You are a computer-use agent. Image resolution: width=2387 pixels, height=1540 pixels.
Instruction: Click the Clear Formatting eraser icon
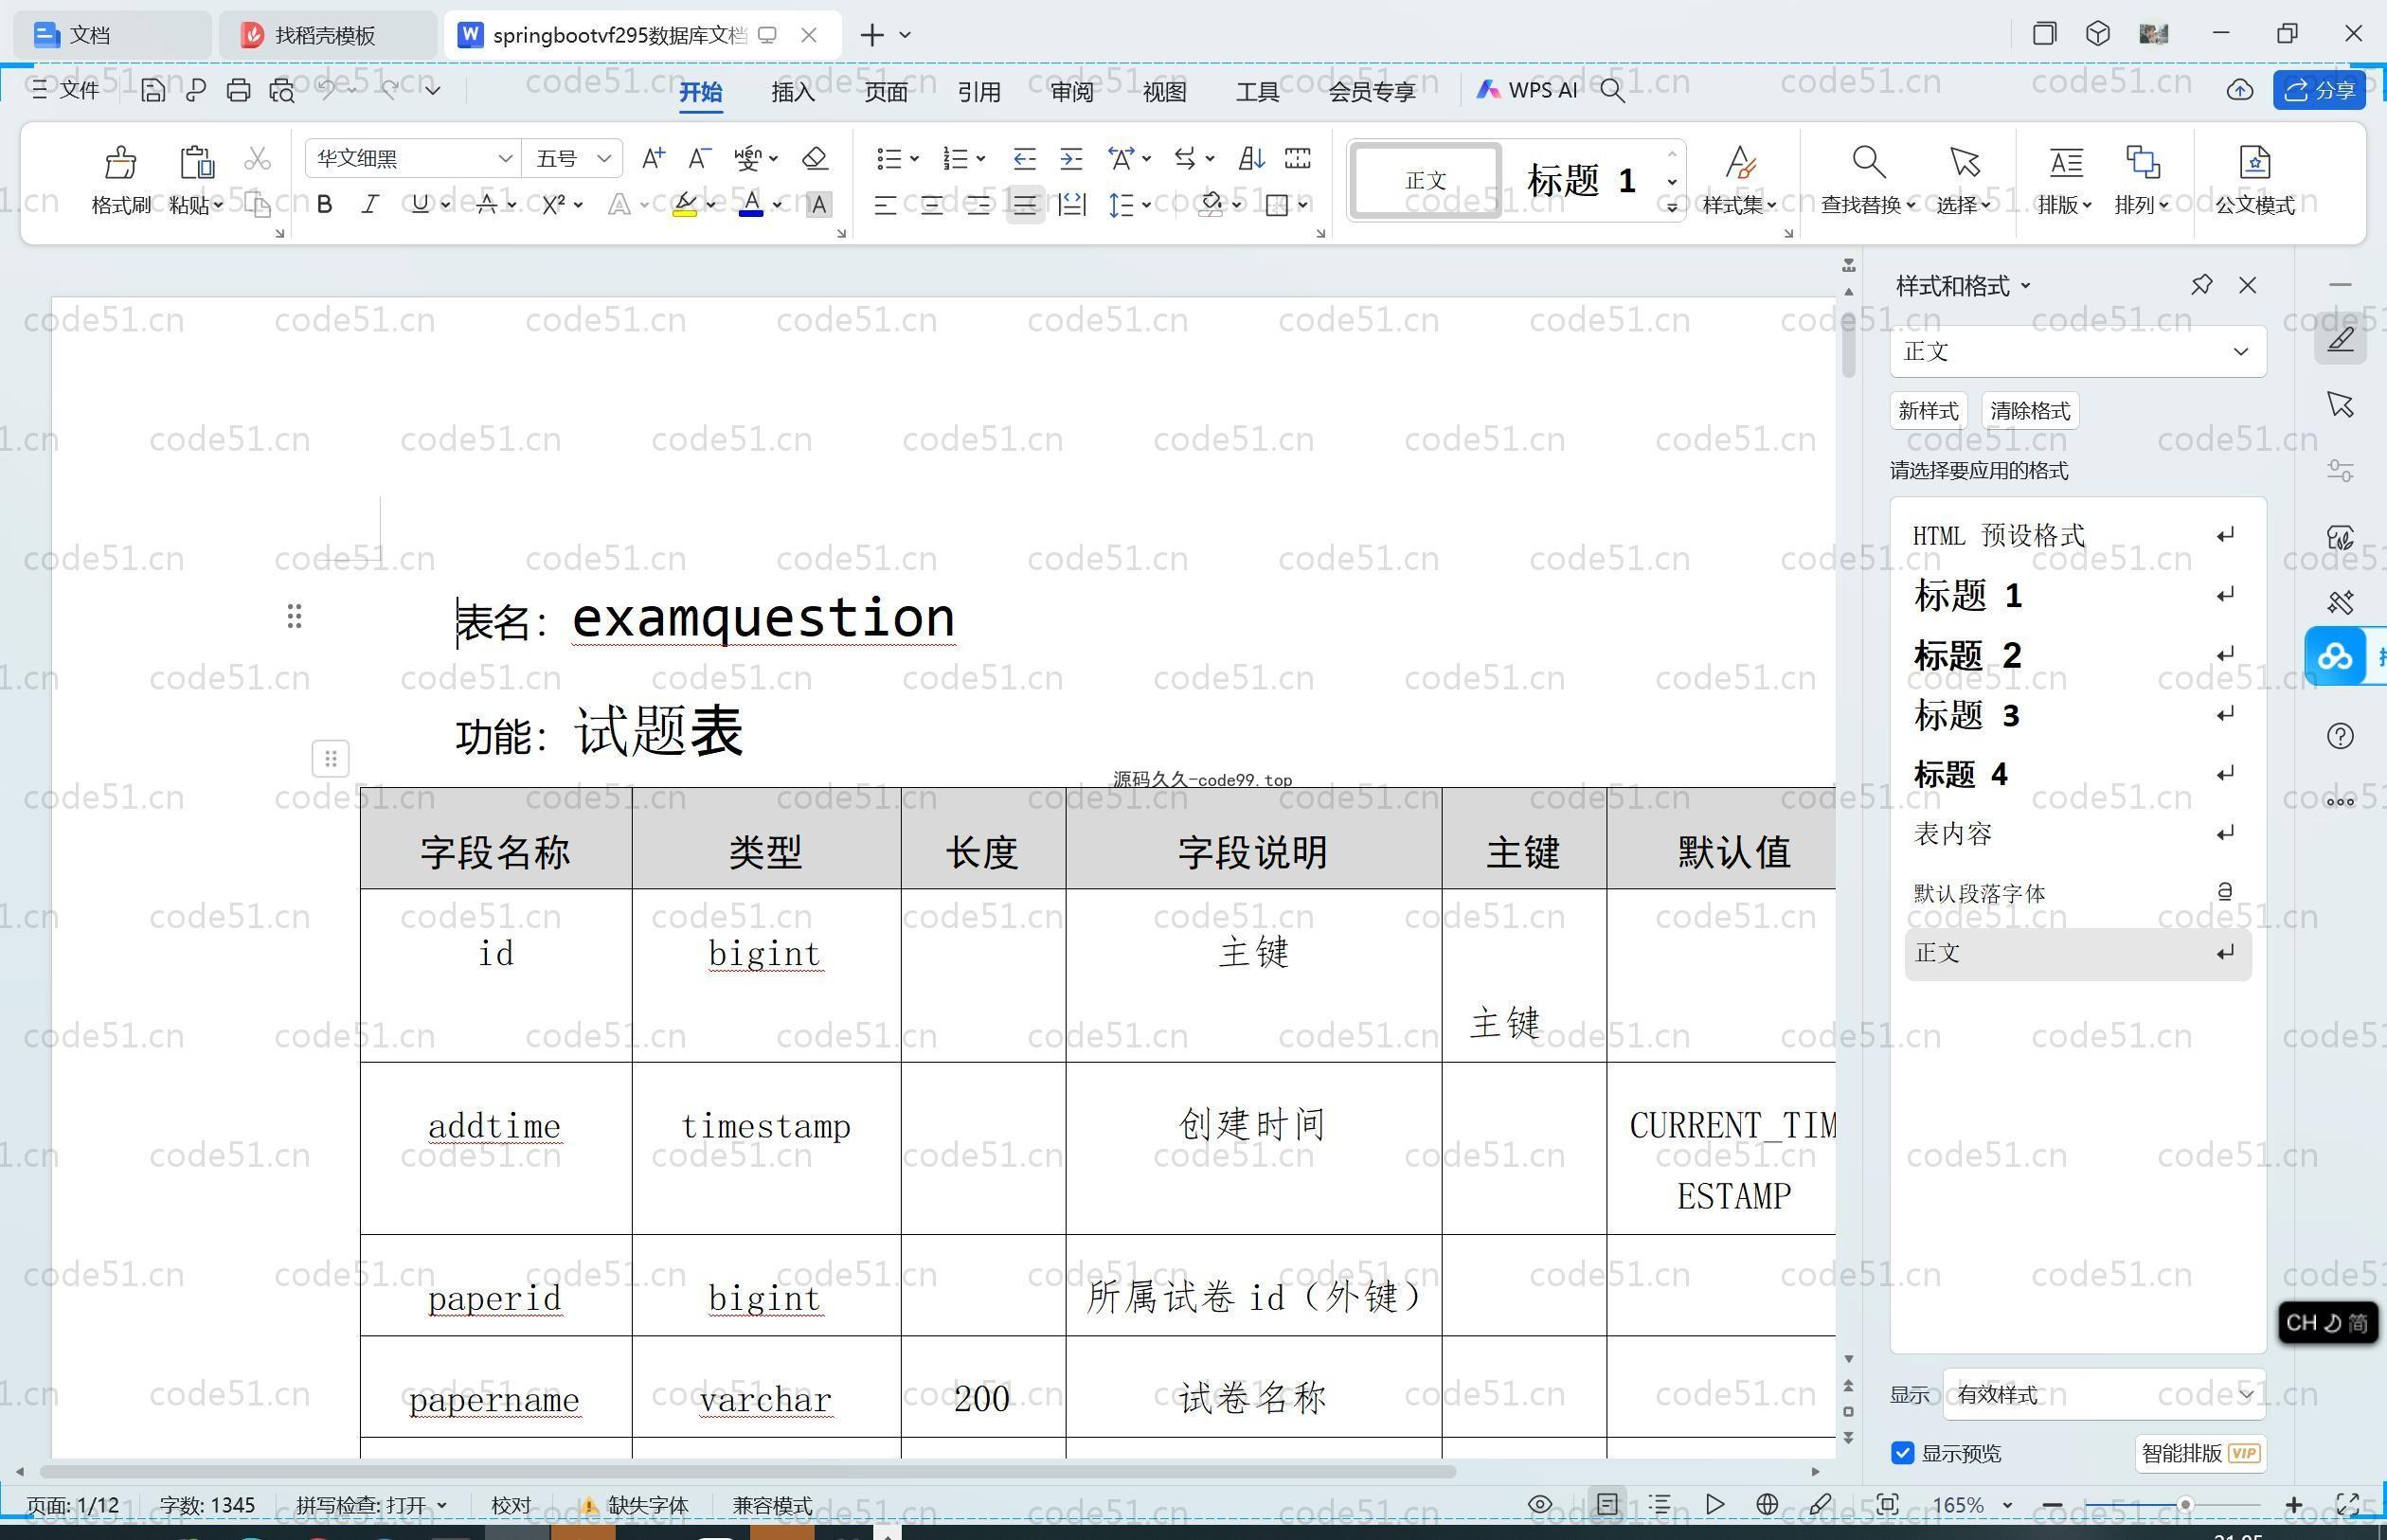(x=815, y=158)
